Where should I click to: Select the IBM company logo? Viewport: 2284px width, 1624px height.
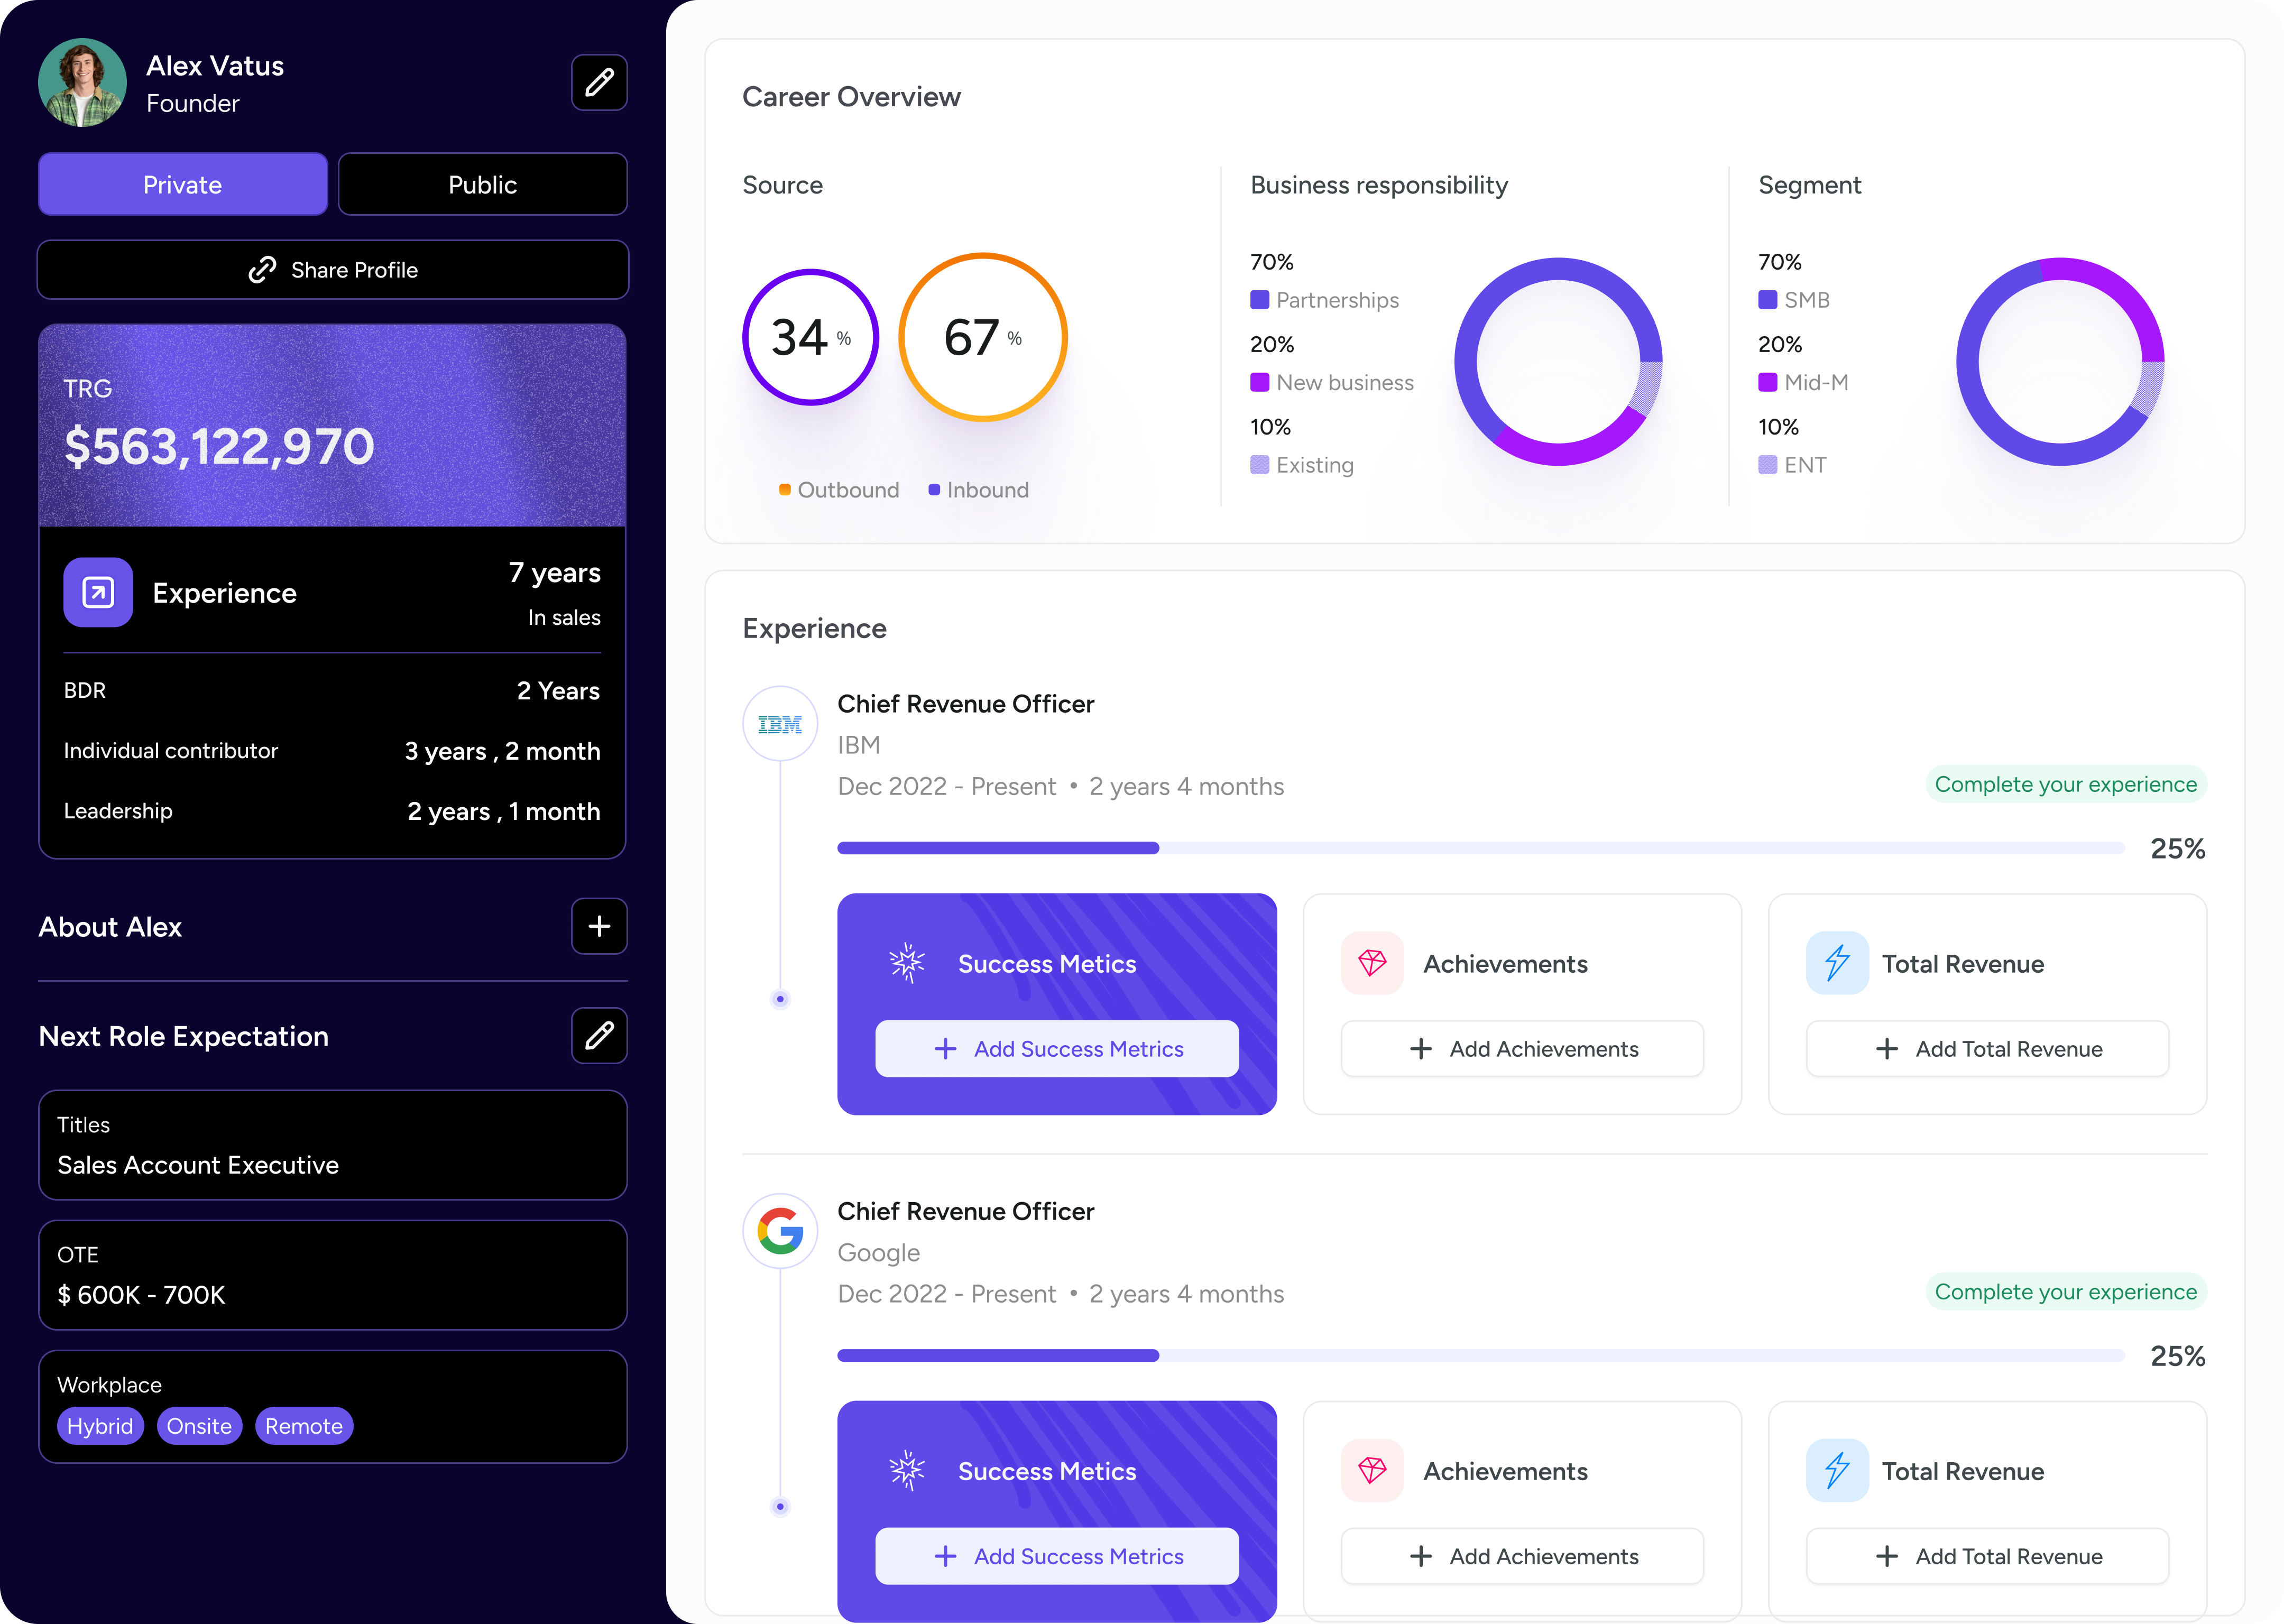[x=780, y=723]
